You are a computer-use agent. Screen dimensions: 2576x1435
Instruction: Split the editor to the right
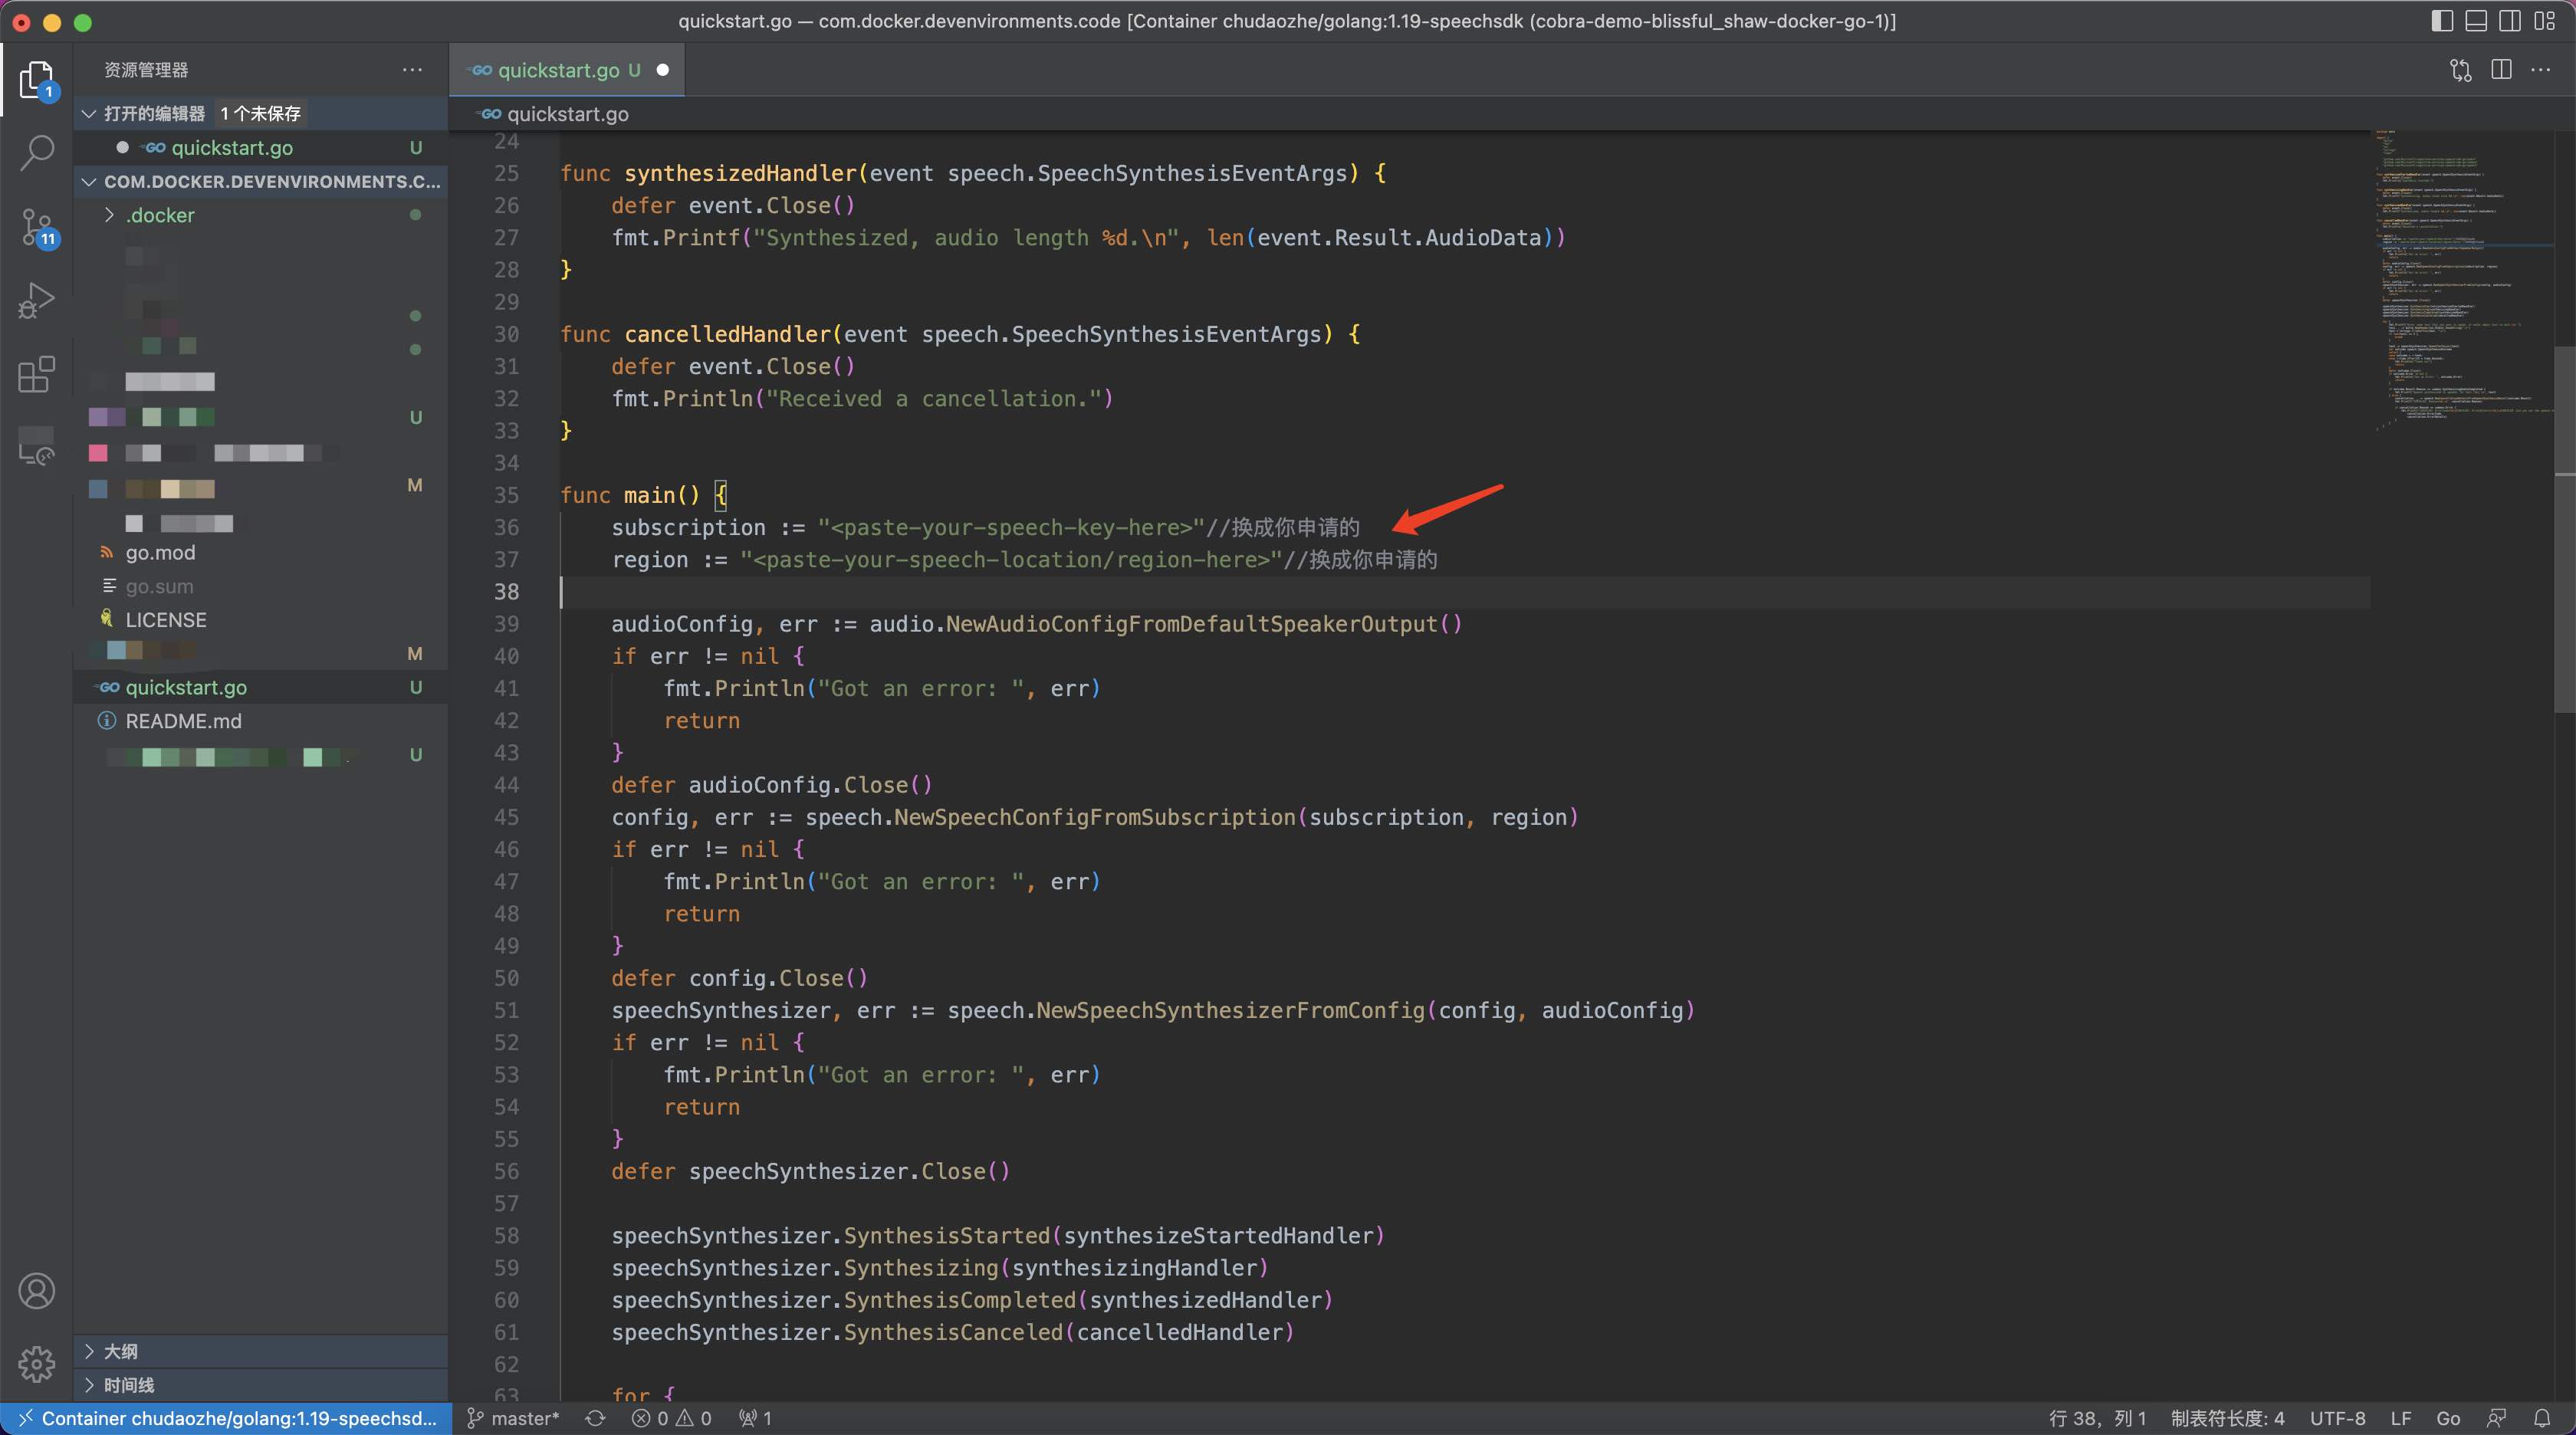2501,70
